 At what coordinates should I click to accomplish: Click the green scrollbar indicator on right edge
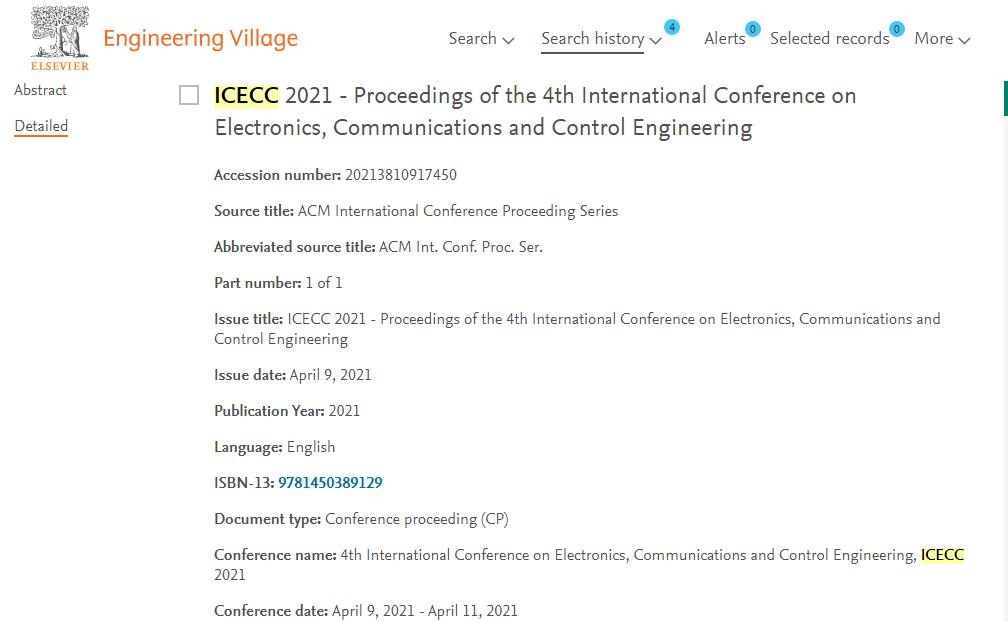pos(1005,98)
